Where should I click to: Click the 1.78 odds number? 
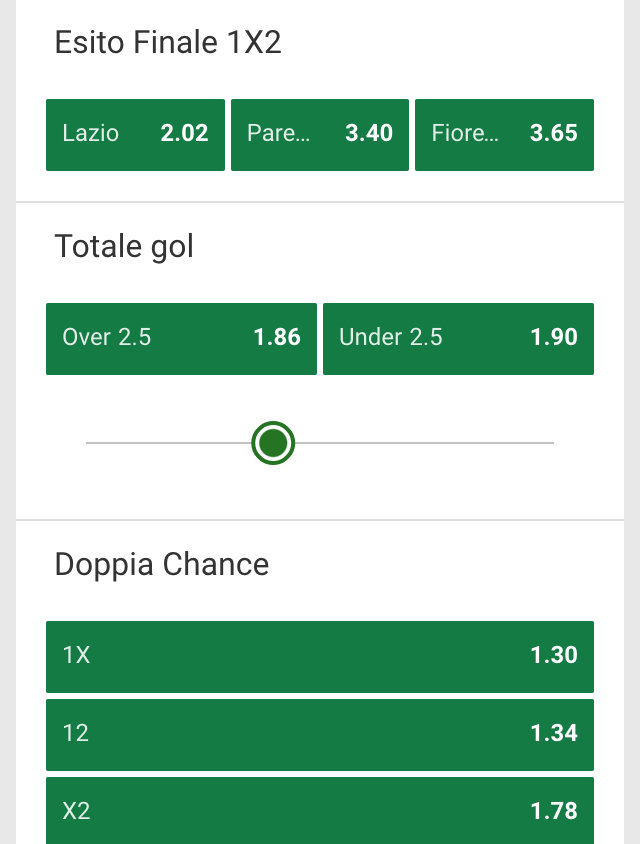tap(554, 810)
